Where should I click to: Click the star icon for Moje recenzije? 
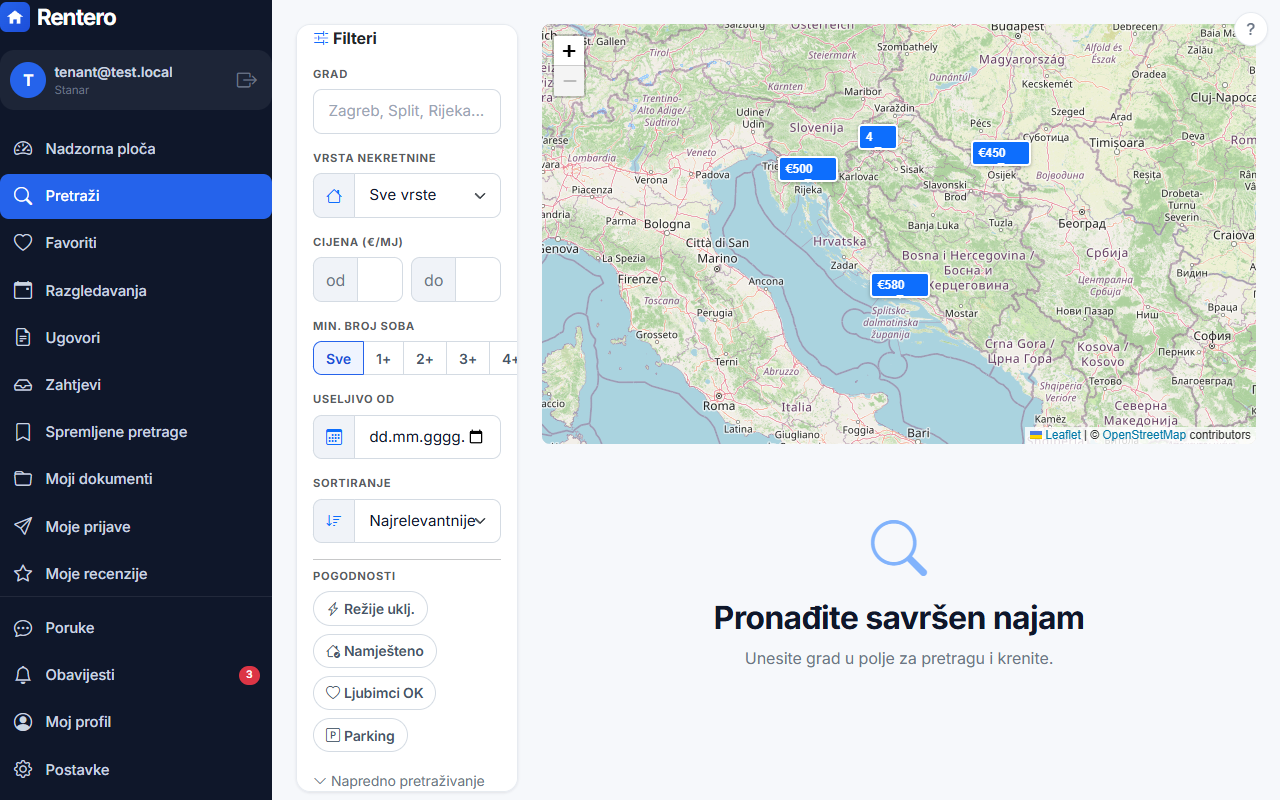pos(23,574)
